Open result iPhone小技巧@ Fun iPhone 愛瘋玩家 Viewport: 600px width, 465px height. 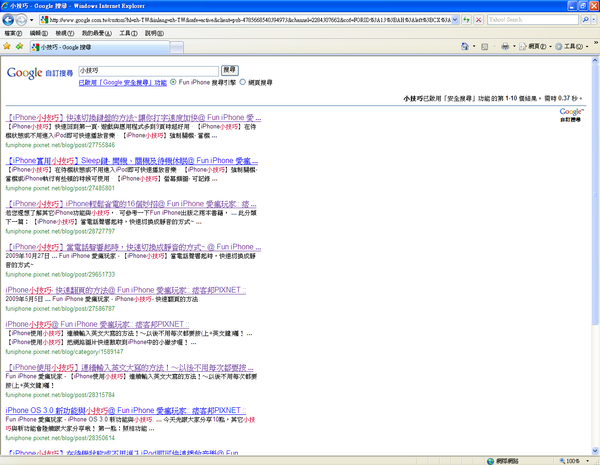click(97, 324)
